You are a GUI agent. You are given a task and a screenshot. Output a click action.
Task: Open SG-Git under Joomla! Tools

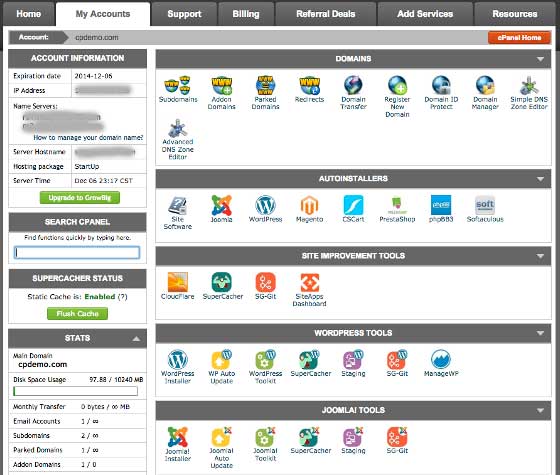pos(397,440)
